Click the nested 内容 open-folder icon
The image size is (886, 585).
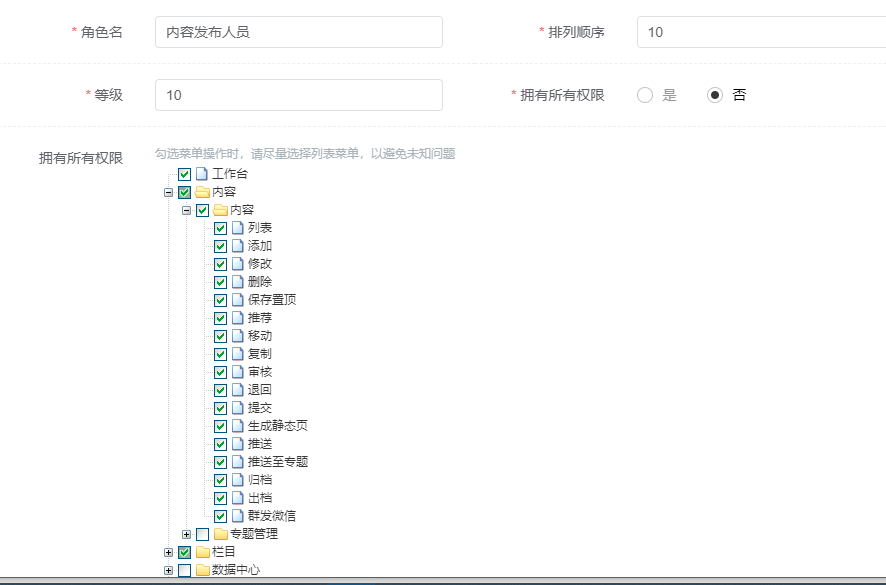[x=220, y=210]
